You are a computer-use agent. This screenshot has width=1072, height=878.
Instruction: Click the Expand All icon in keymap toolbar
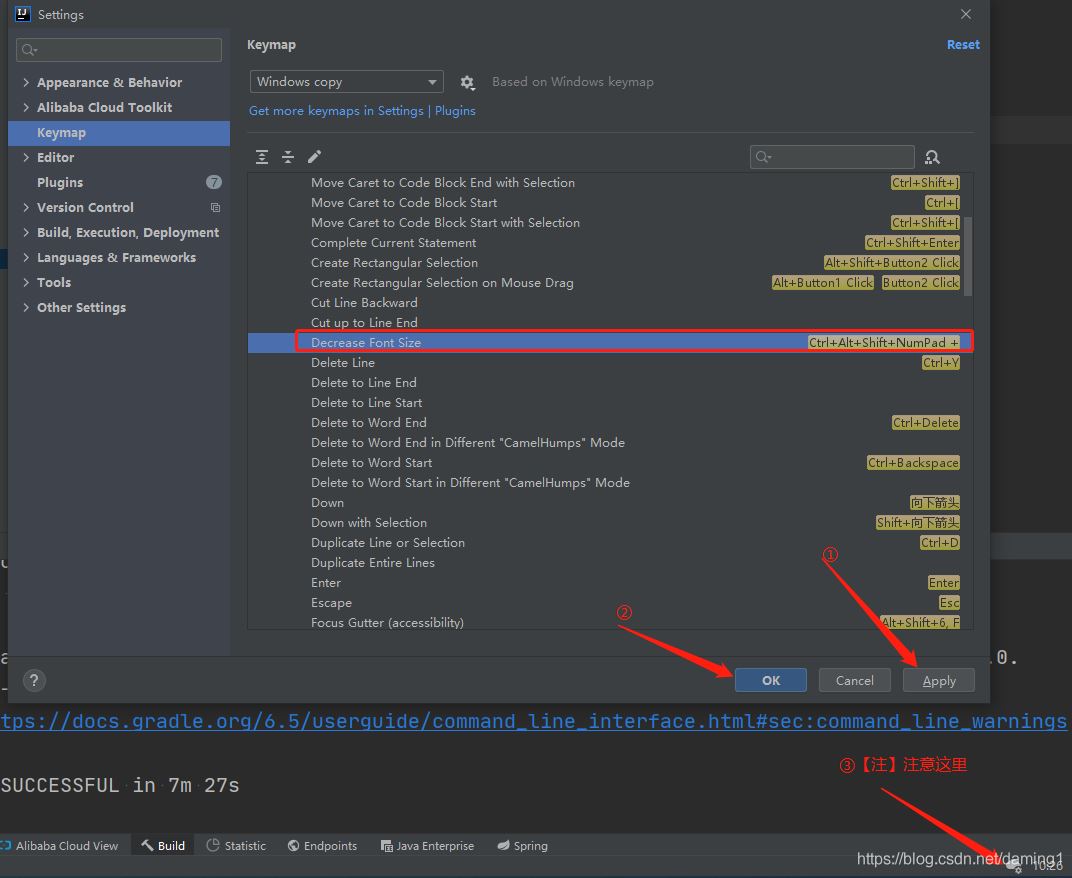[x=262, y=157]
